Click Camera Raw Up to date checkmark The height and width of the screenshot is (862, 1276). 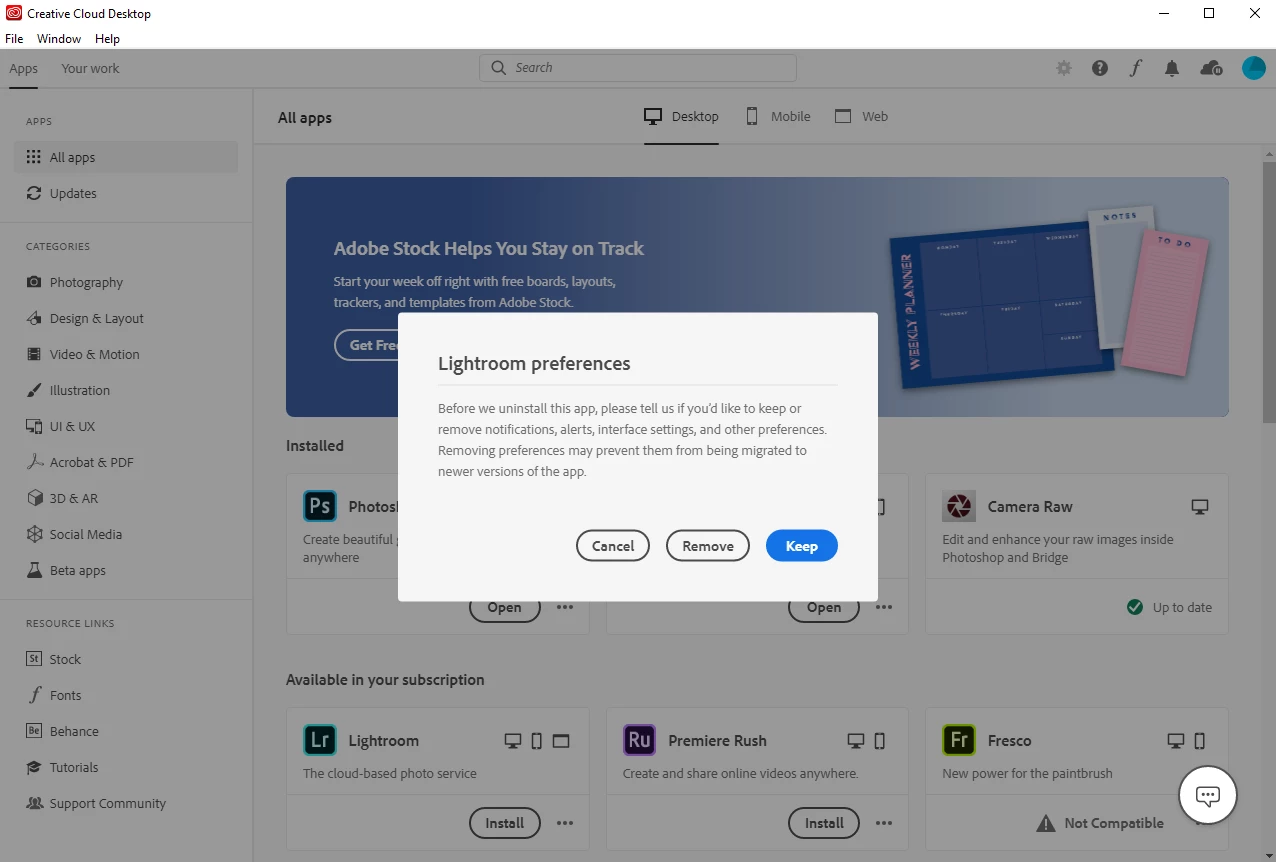point(1135,607)
